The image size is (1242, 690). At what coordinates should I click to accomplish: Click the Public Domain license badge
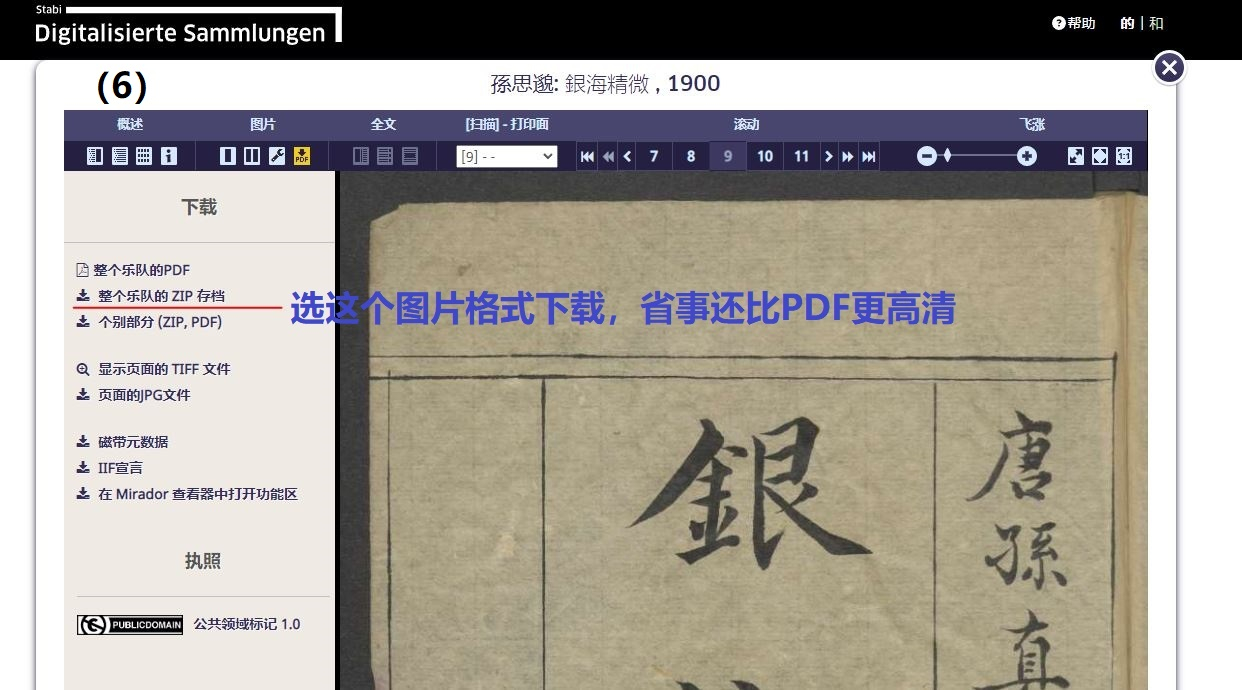coord(130,625)
